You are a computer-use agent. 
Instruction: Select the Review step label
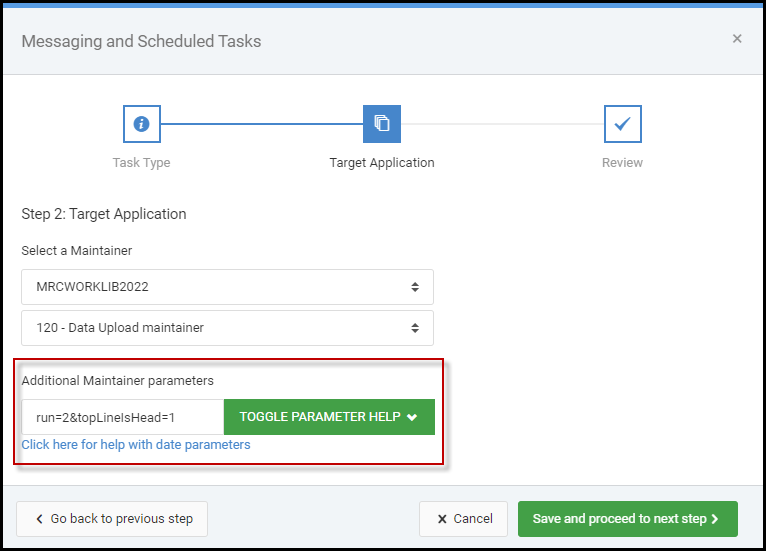click(622, 162)
